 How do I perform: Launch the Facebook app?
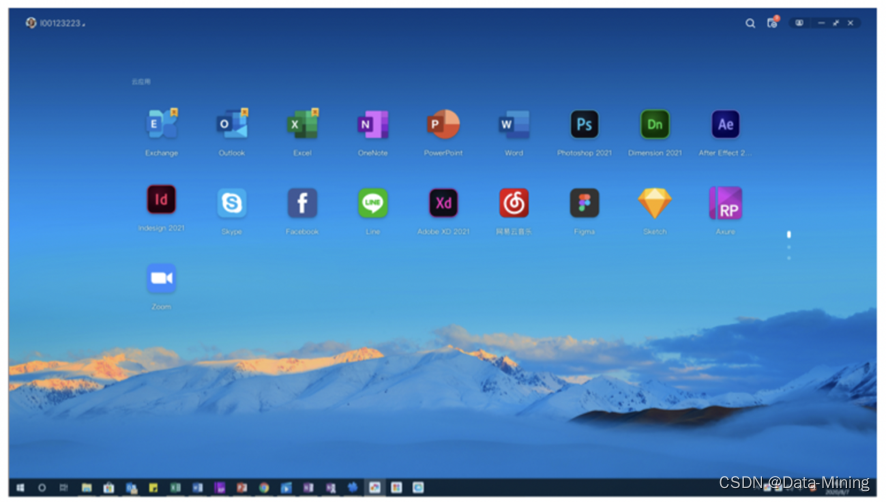point(302,203)
